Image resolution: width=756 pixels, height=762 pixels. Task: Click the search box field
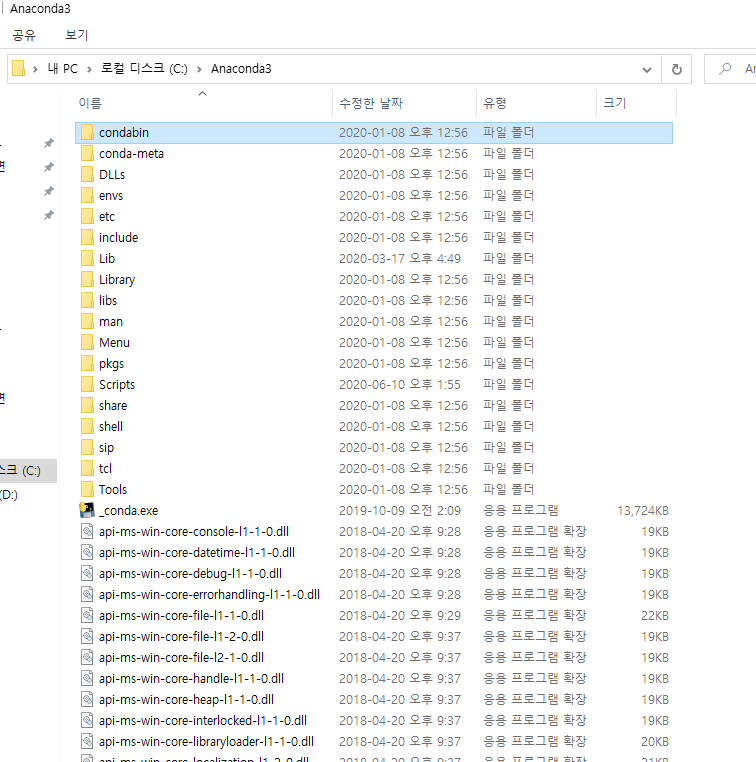pos(730,69)
